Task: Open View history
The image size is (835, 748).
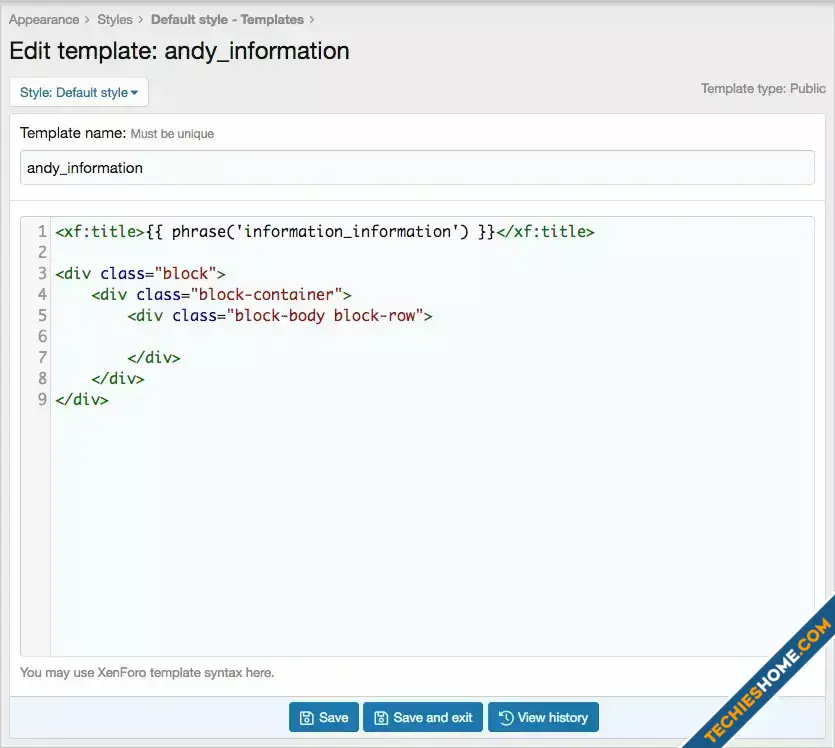Action: point(543,717)
